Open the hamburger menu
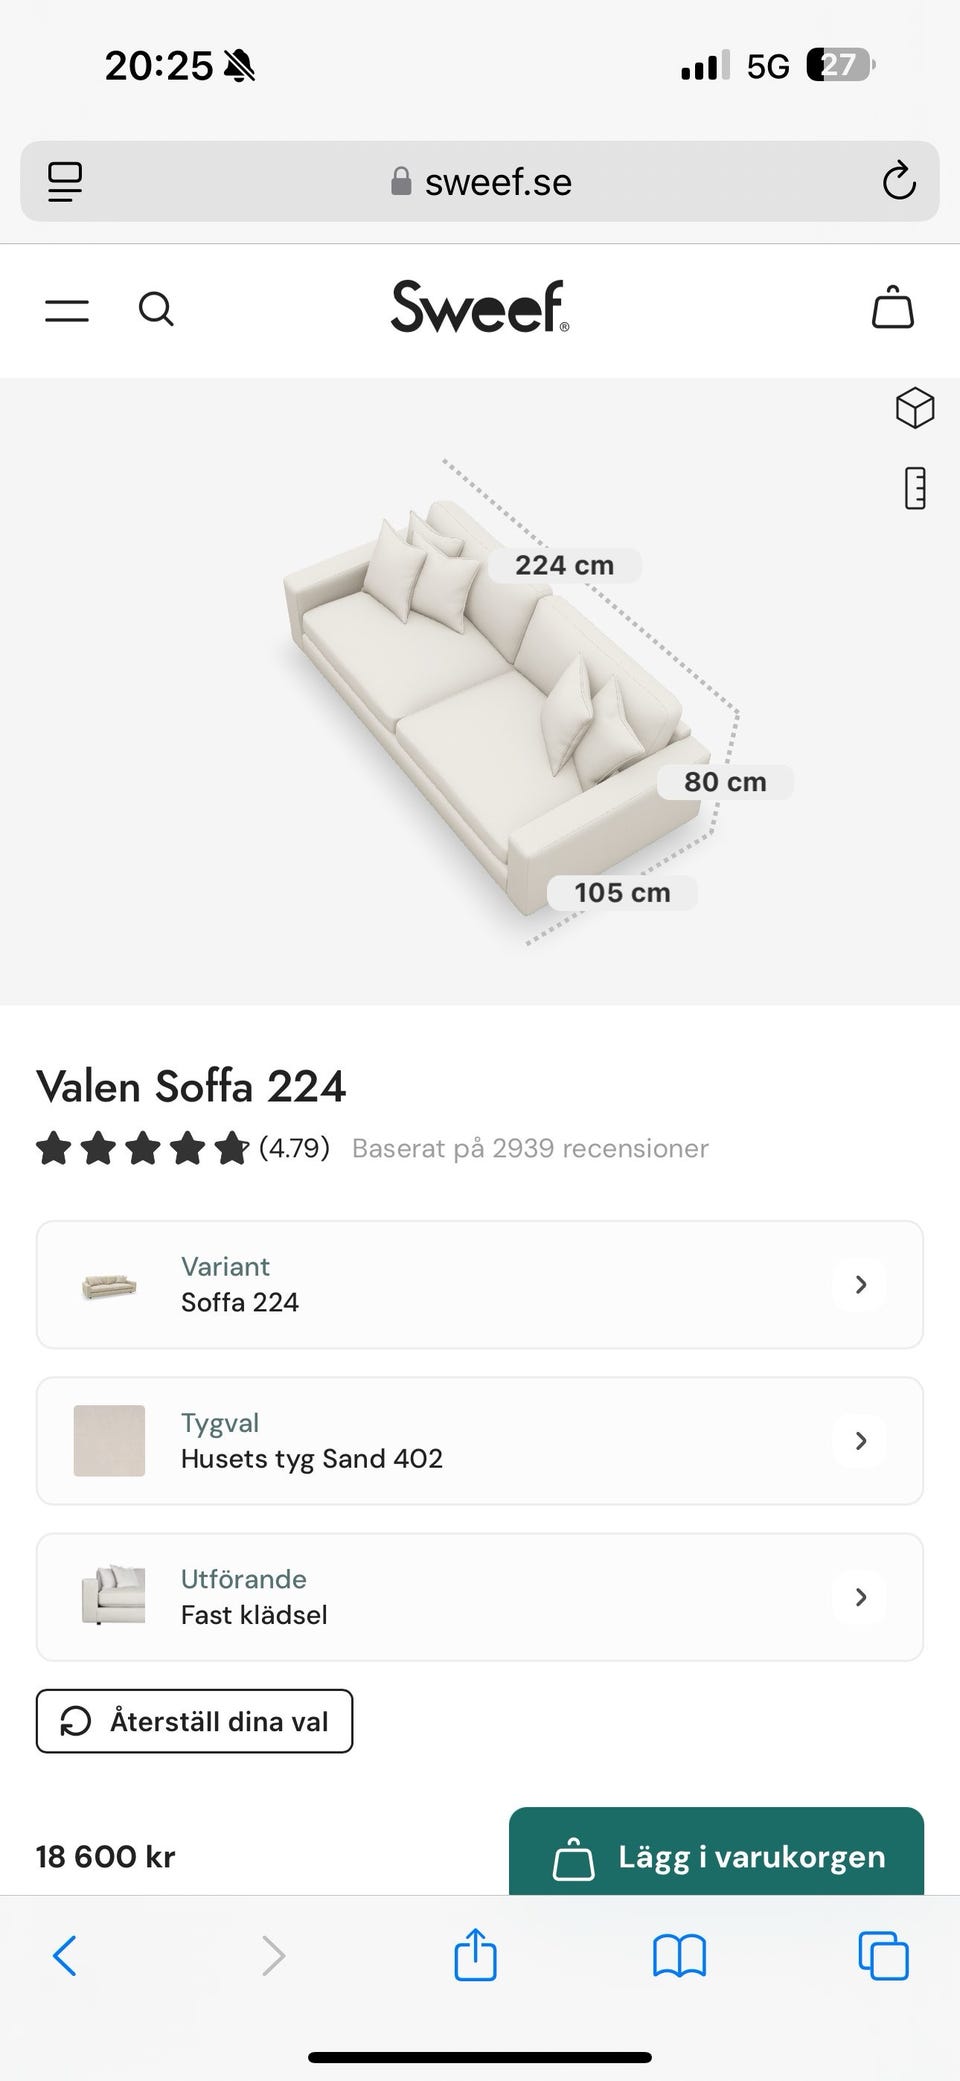 pos(67,310)
